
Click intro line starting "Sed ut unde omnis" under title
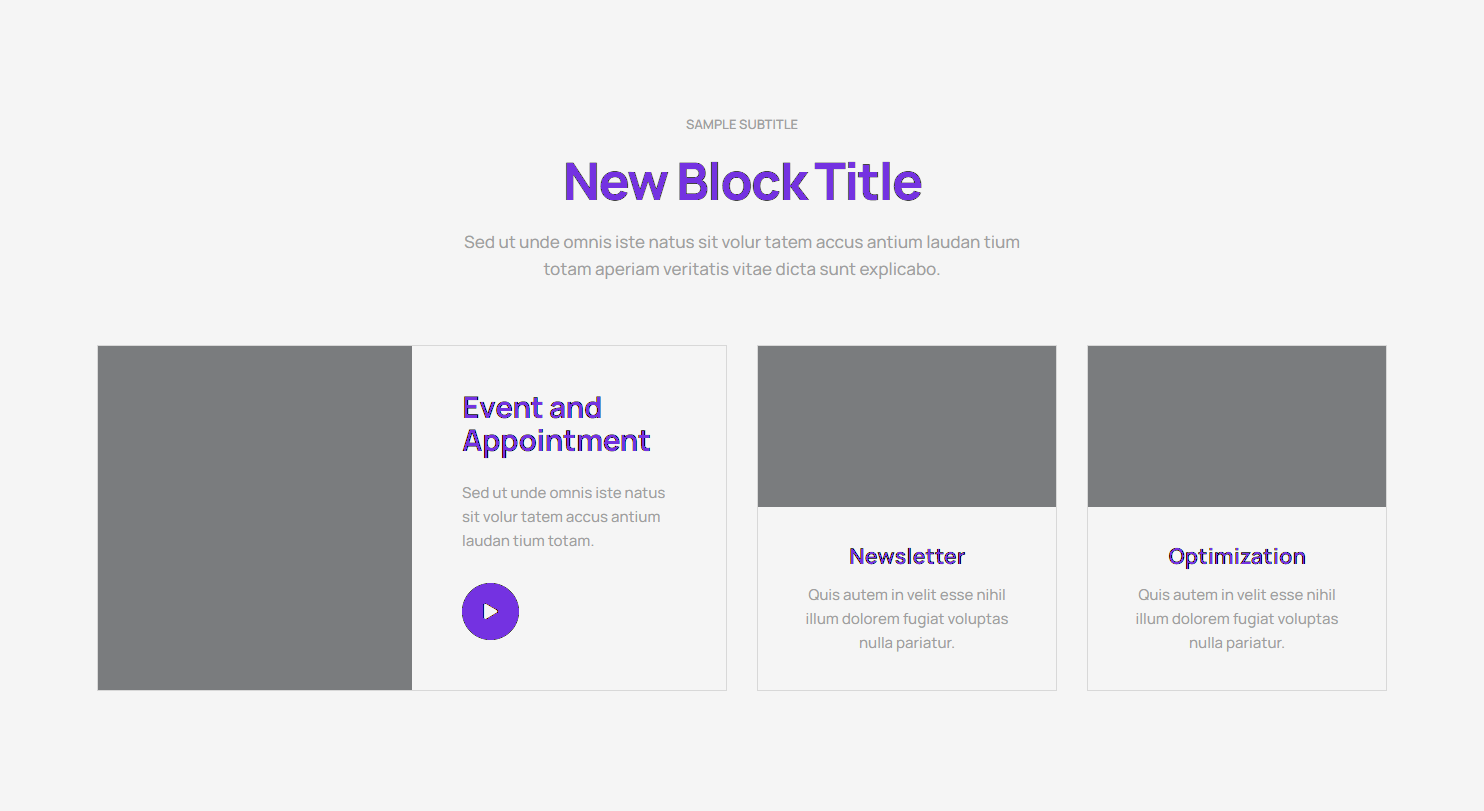[741, 242]
